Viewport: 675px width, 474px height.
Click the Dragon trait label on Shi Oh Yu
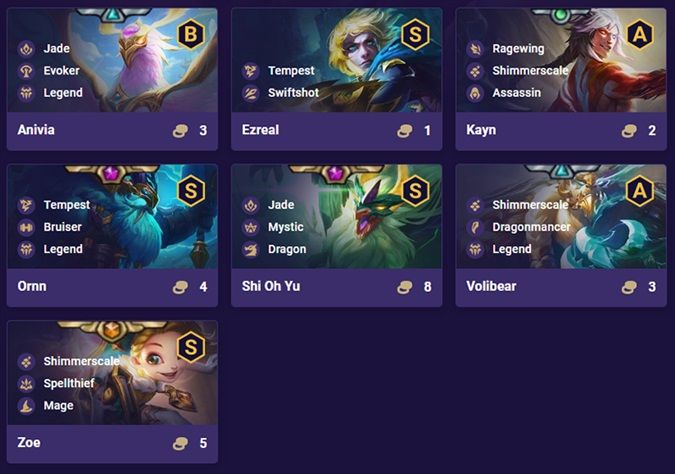click(287, 249)
